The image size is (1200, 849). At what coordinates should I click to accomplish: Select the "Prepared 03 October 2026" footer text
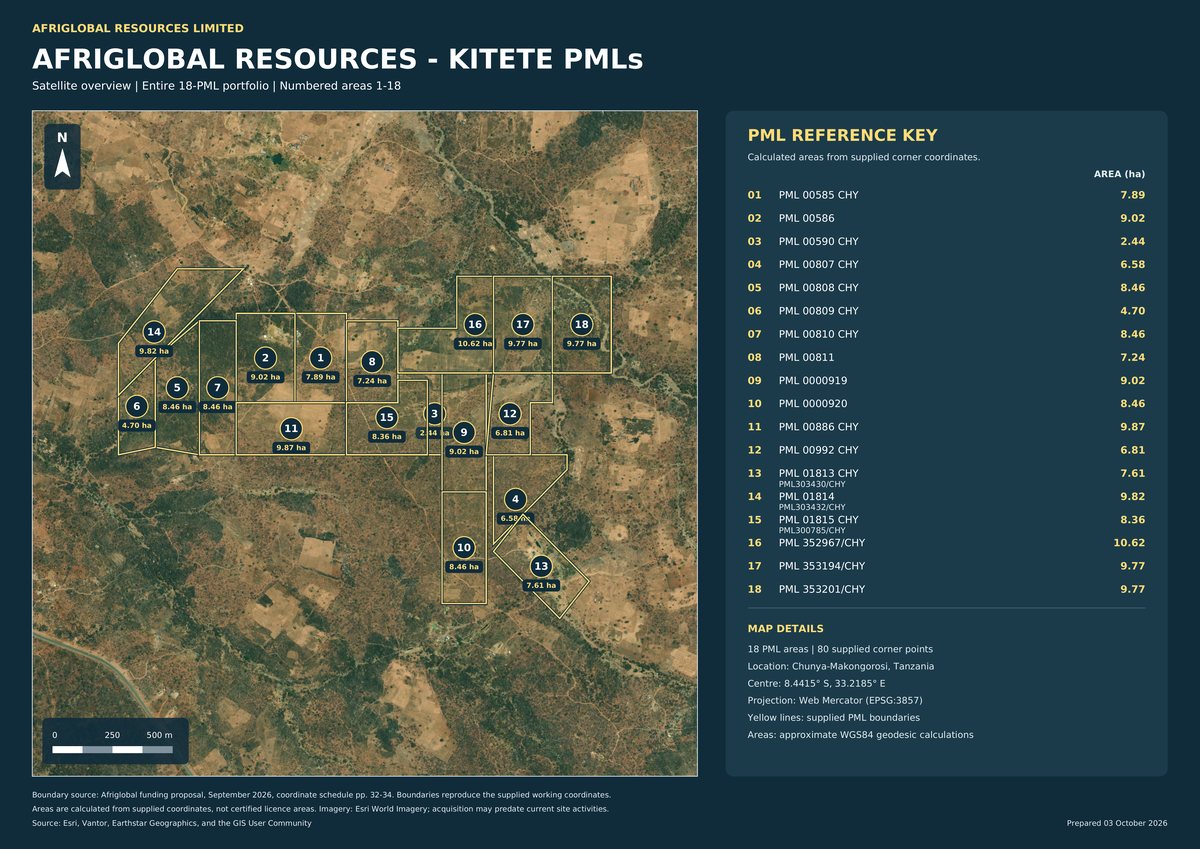pos(1117,823)
